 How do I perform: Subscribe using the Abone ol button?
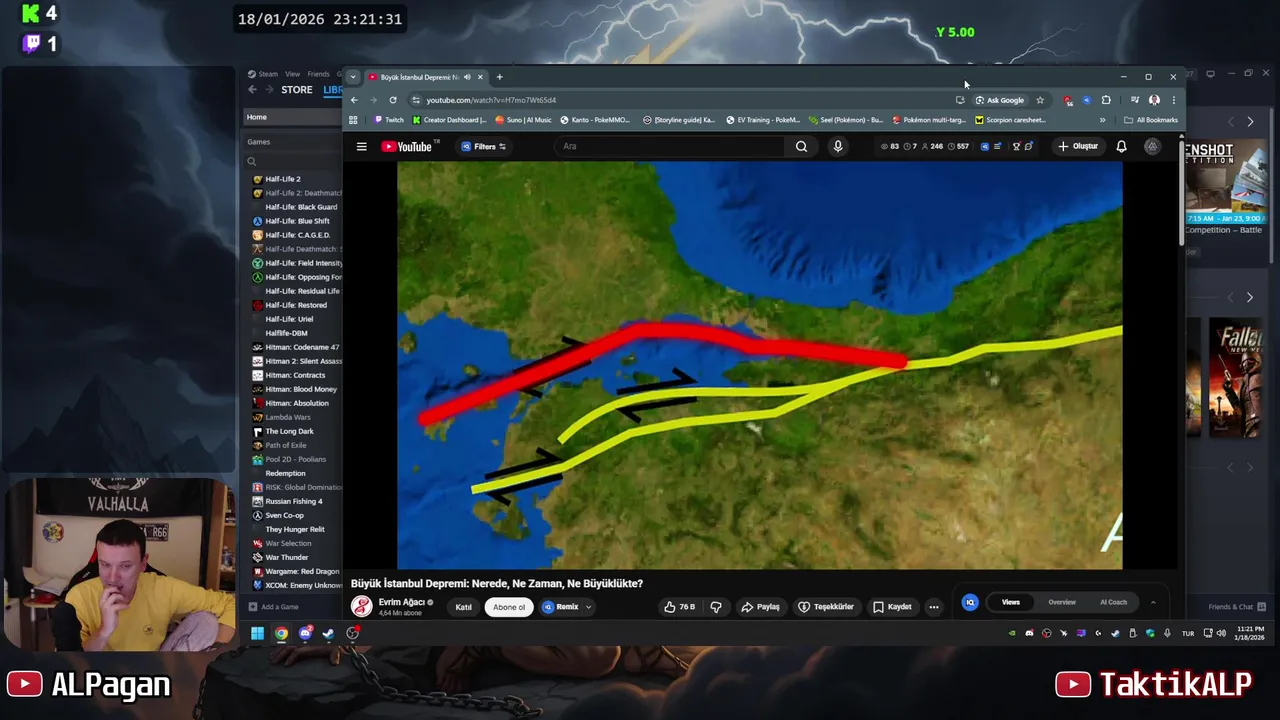(x=508, y=607)
